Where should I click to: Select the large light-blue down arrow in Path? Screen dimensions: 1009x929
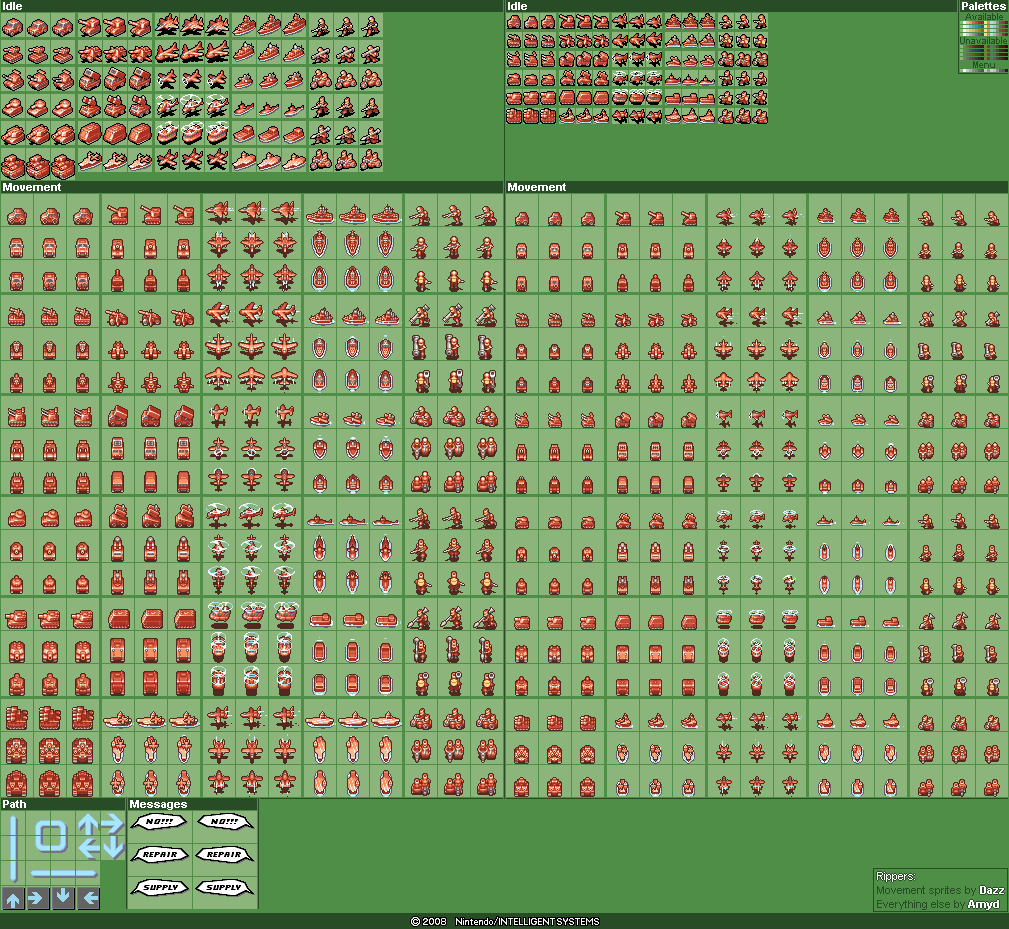(x=114, y=847)
